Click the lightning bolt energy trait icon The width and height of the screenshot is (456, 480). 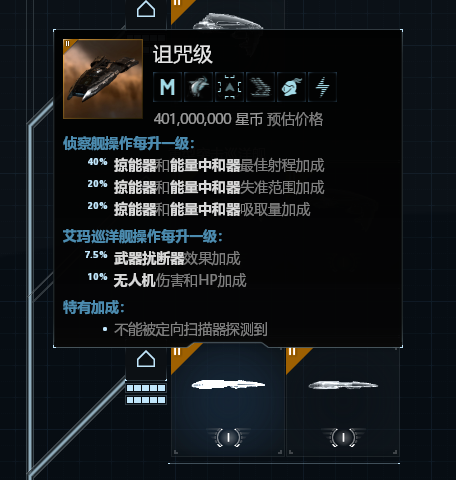322,87
